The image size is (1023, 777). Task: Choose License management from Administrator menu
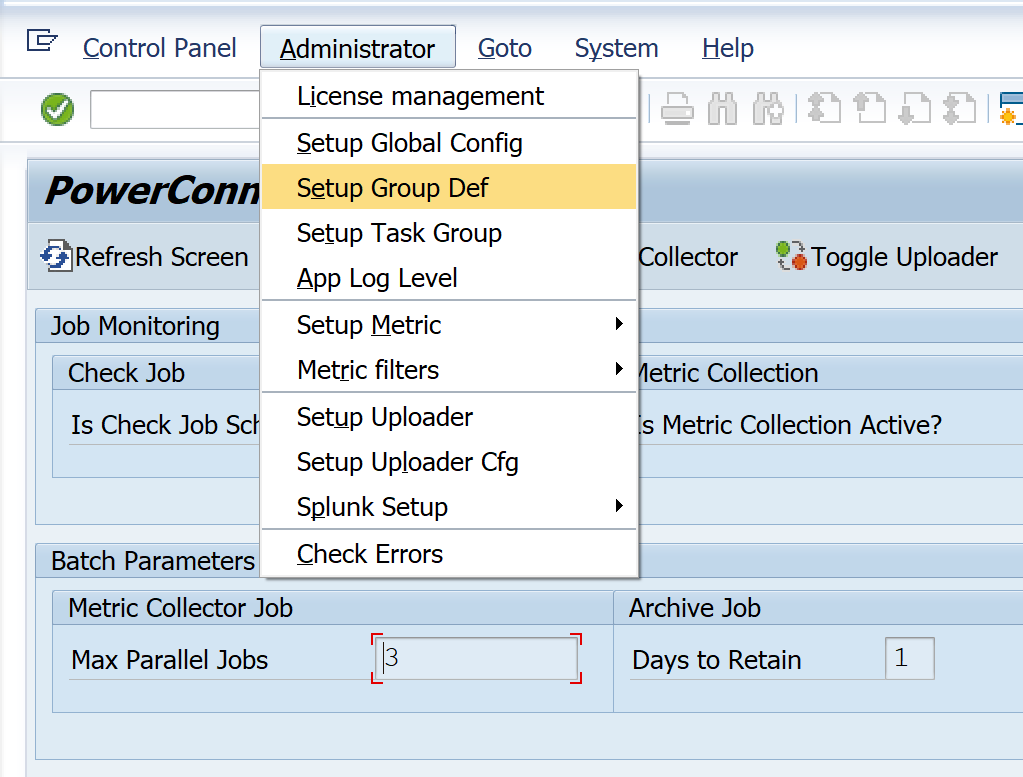[x=420, y=96]
